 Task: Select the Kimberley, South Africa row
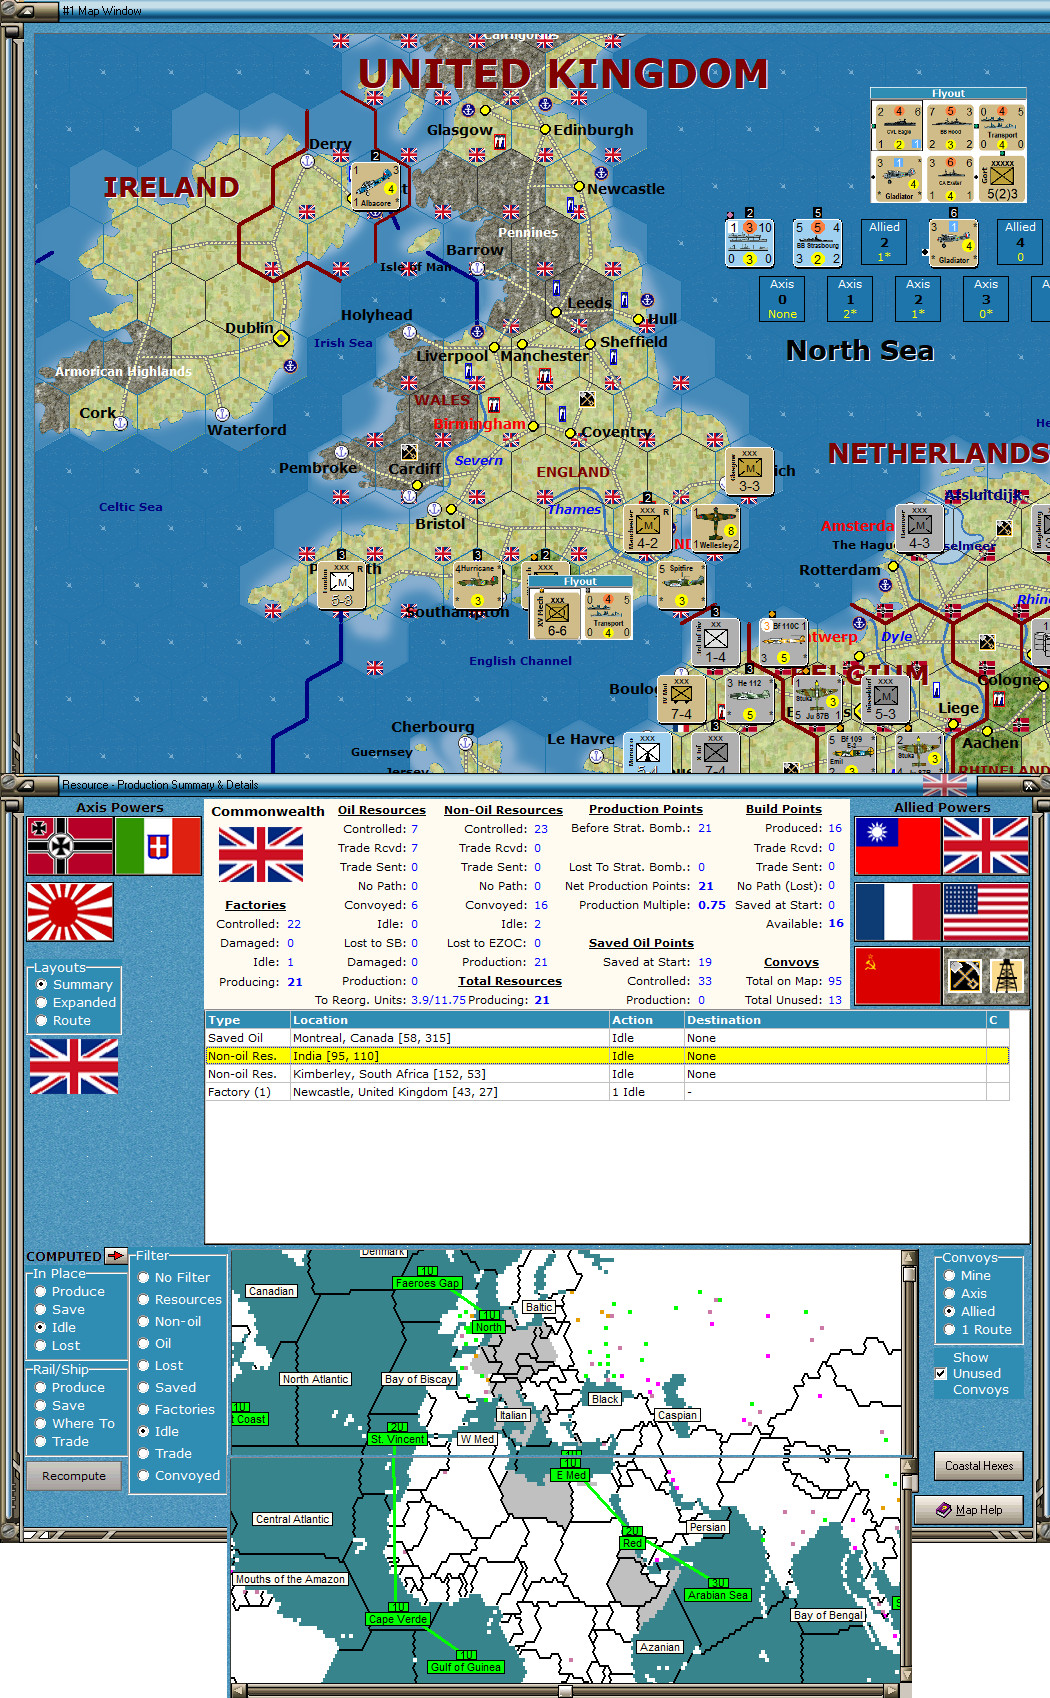coord(606,1074)
